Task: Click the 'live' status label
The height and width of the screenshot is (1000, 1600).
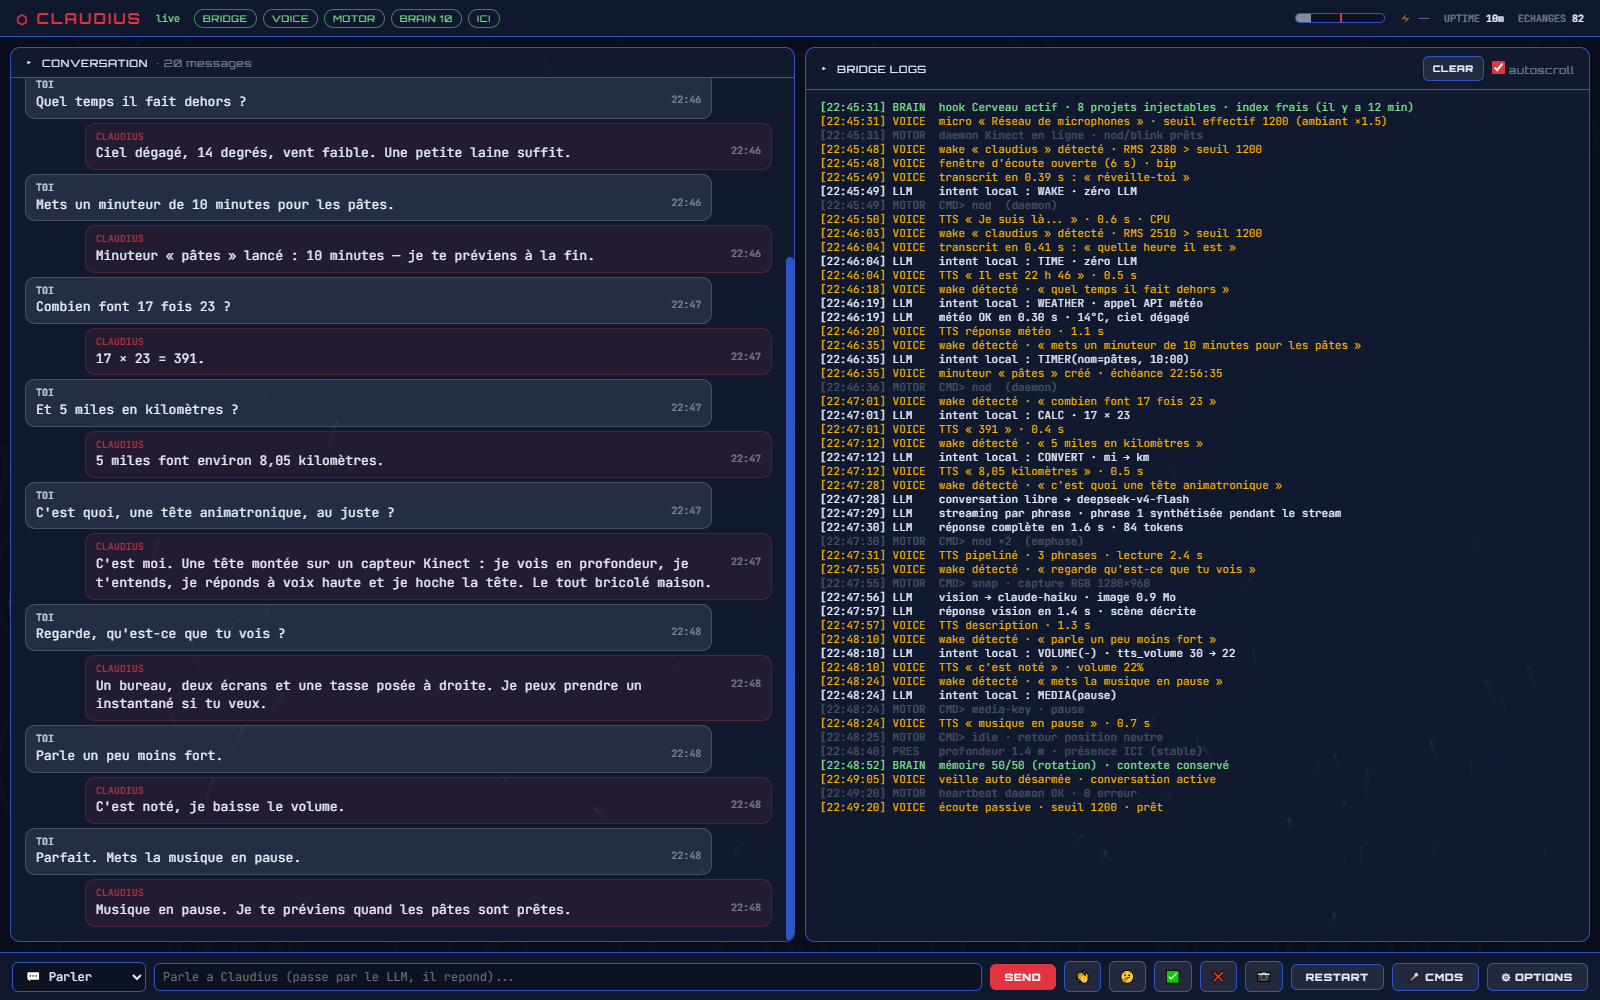Action: (168, 19)
